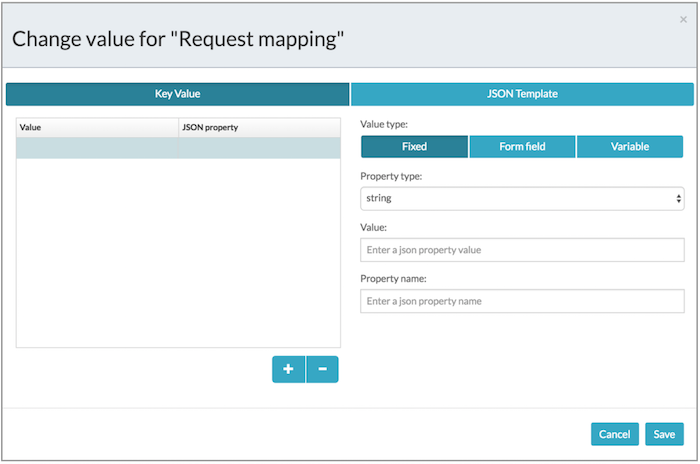Select the Form field value type
This screenshot has width=700, height=464.
(522, 147)
